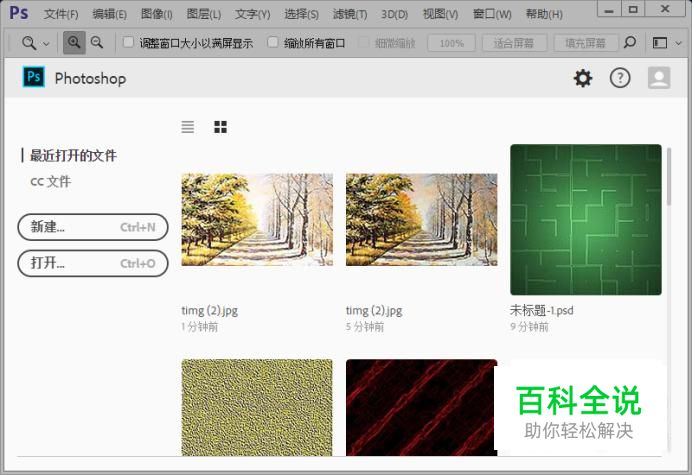Open the 图层(L) menu
Image resolution: width=692 pixels, height=475 pixels.
203,15
